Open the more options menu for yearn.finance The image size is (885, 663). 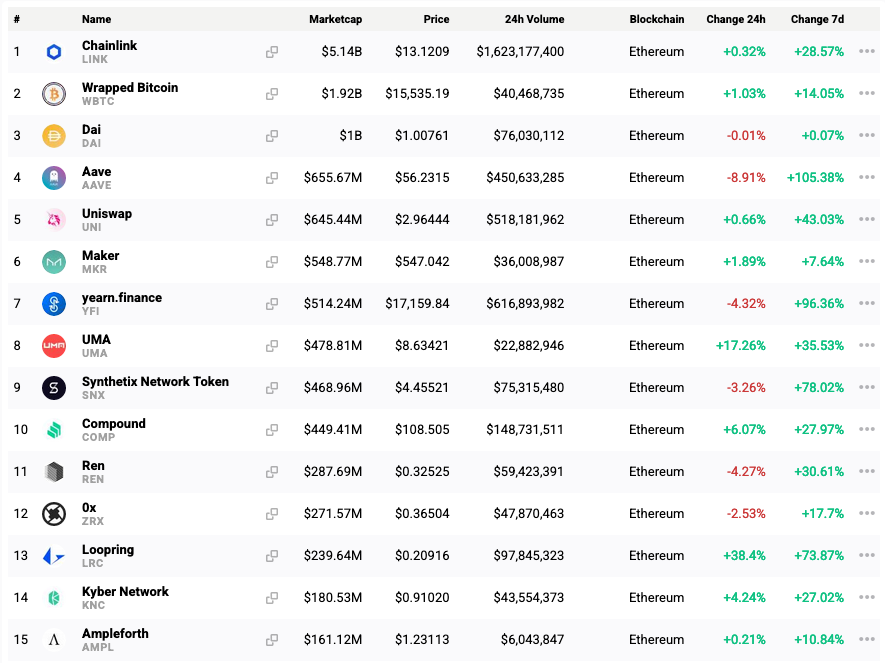[x=867, y=303]
